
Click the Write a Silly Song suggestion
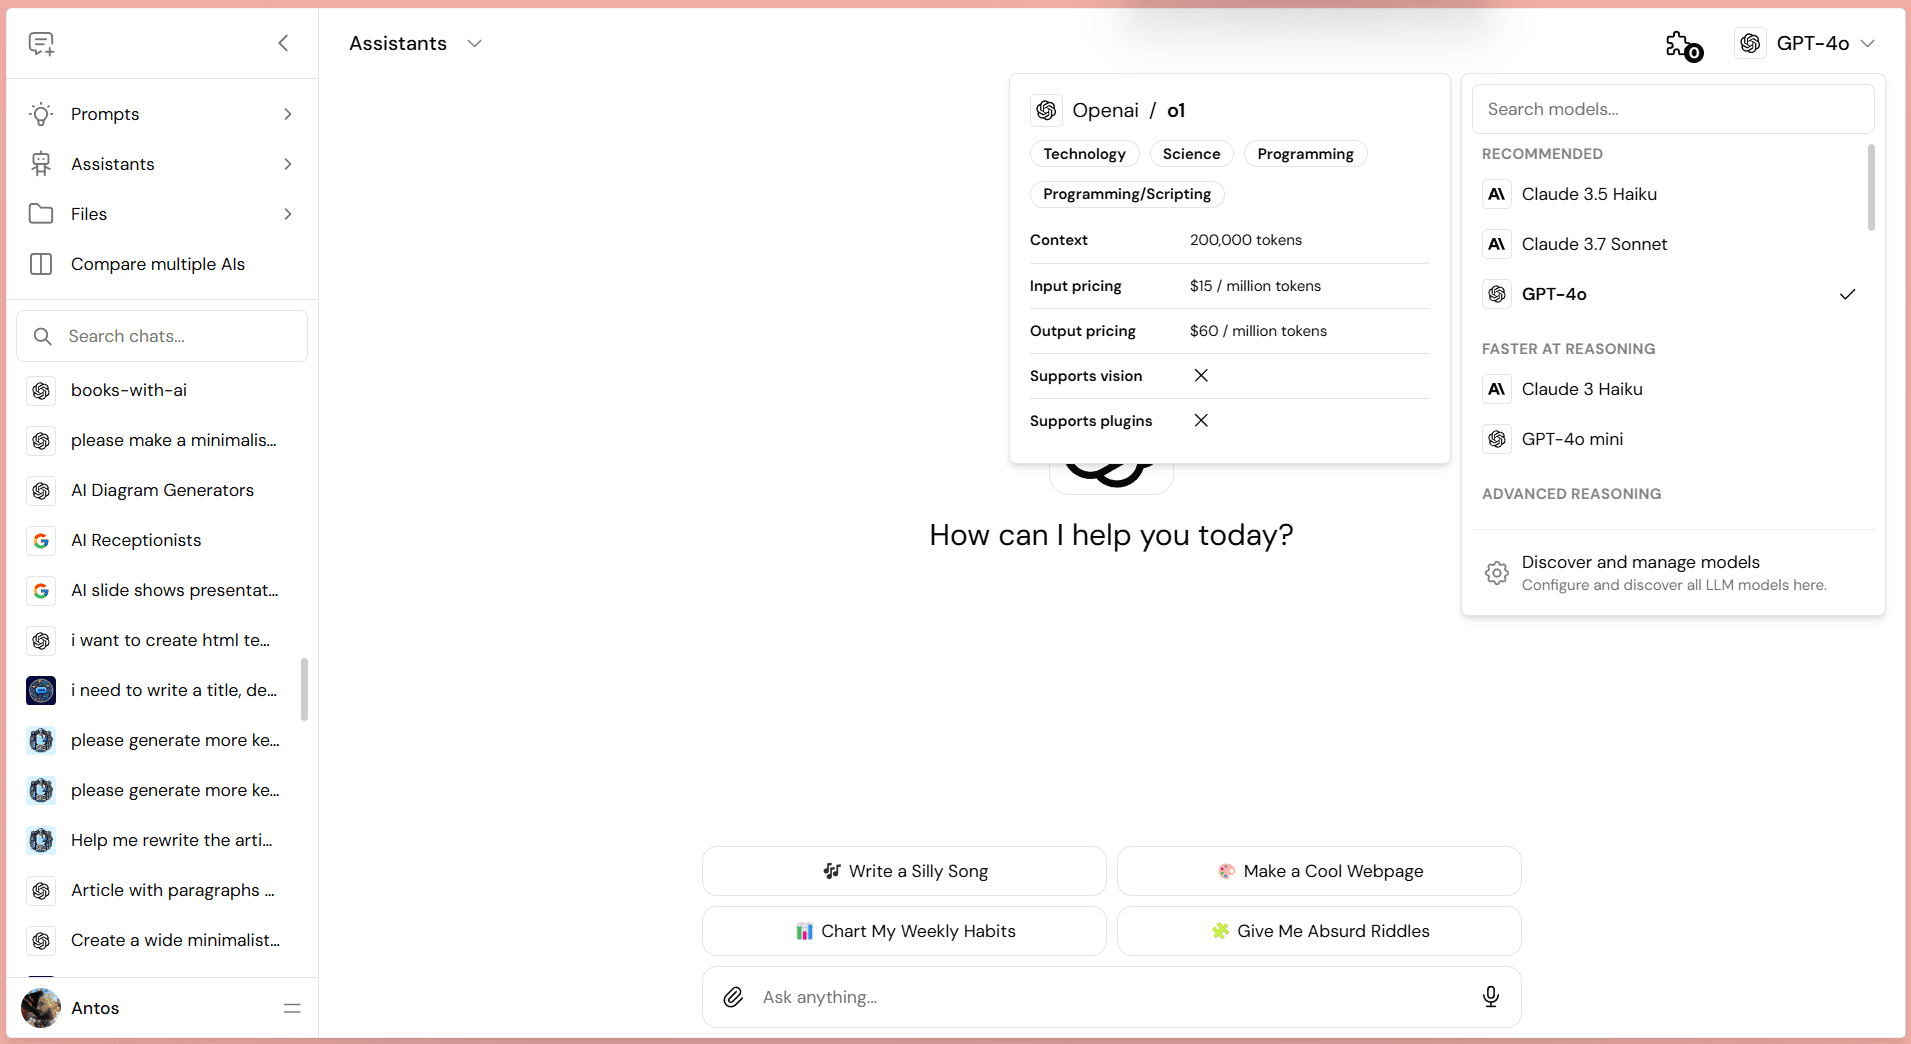pyautogui.click(x=904, y=871)
